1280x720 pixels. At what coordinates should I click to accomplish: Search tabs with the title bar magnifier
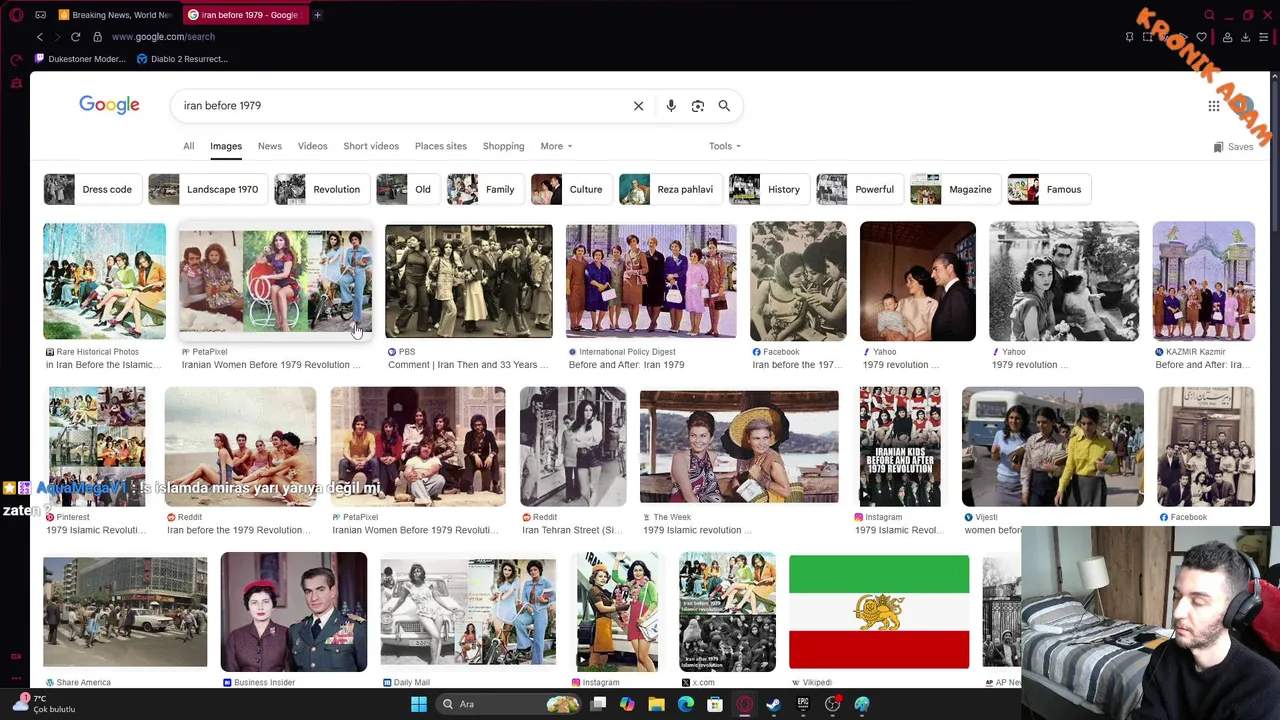[x=1209, y=15]
